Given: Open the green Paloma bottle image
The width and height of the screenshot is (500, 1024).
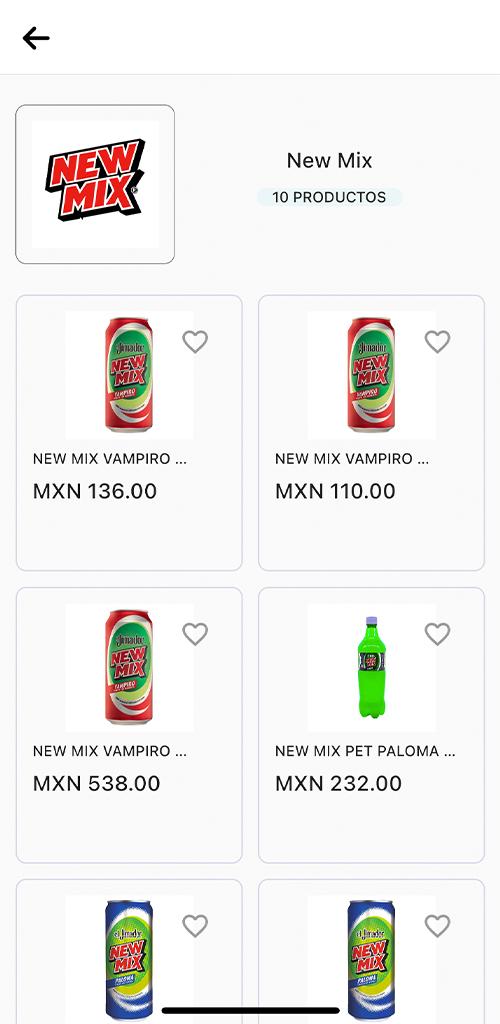Looking at the screenshot, I should 371,667.
